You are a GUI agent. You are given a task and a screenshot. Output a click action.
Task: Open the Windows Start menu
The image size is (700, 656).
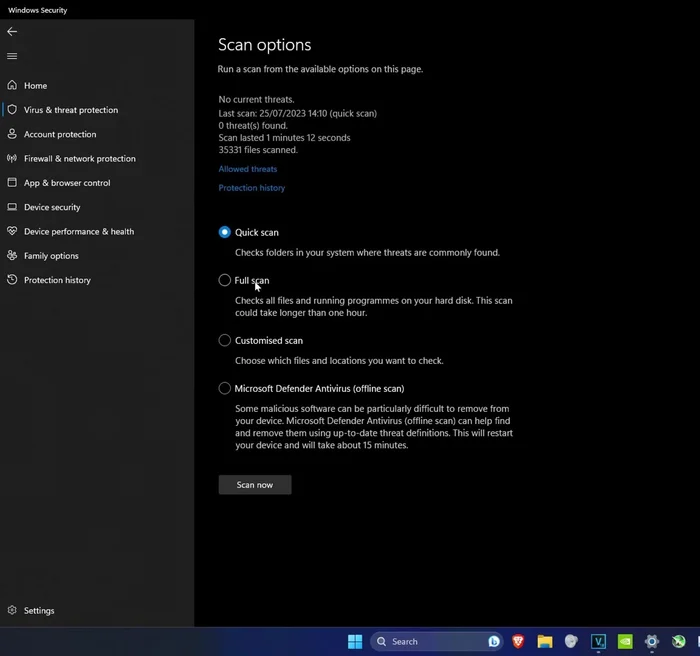(x=355, y=642)
